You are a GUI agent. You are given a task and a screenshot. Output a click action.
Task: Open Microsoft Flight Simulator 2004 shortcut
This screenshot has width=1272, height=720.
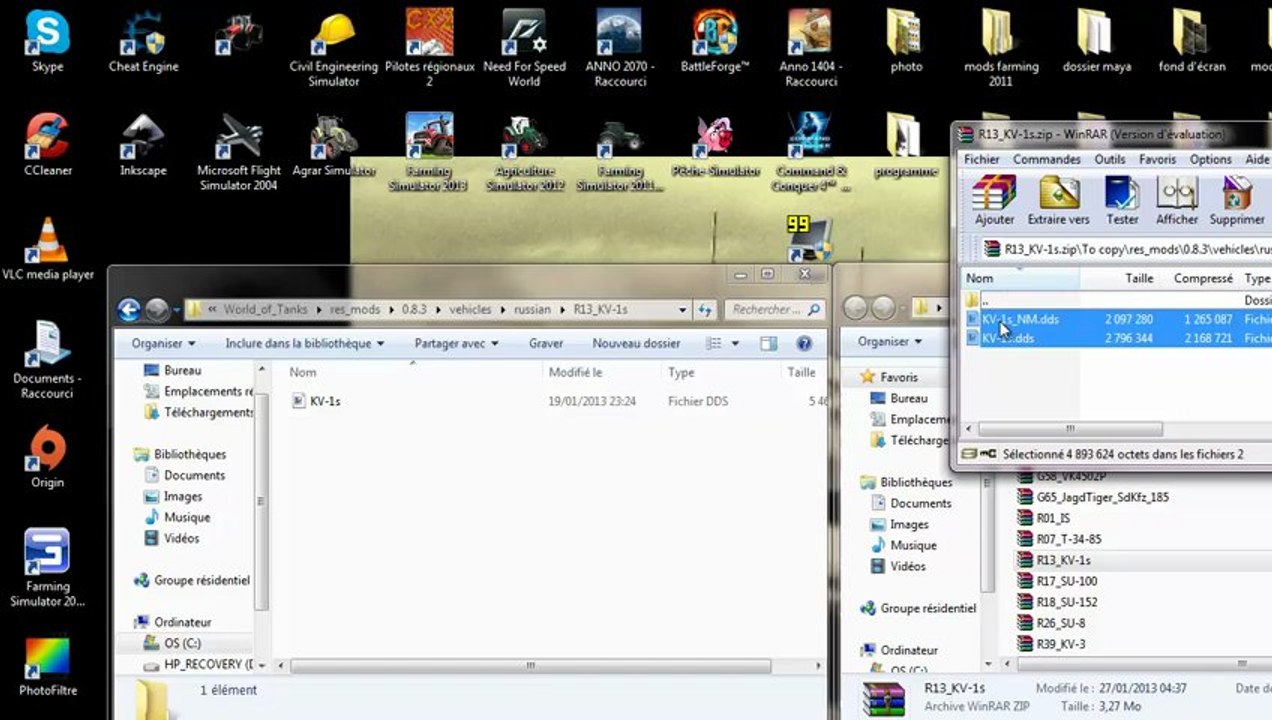pyautogui.click(x=238, y=152)
